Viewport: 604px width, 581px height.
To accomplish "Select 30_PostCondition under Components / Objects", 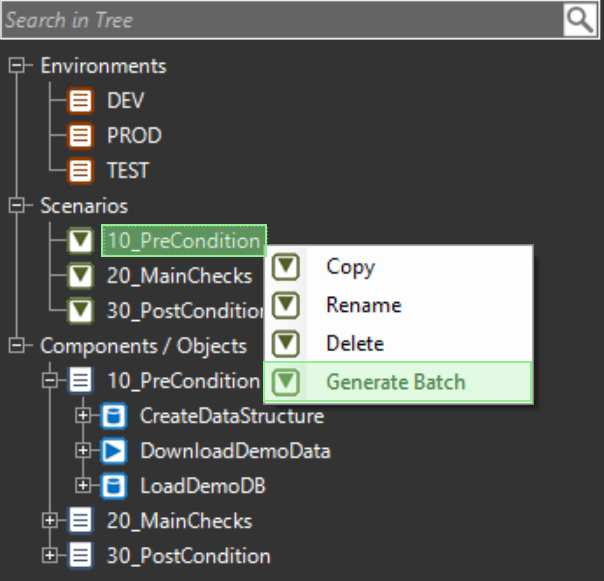I will click(x=188, y=556).
